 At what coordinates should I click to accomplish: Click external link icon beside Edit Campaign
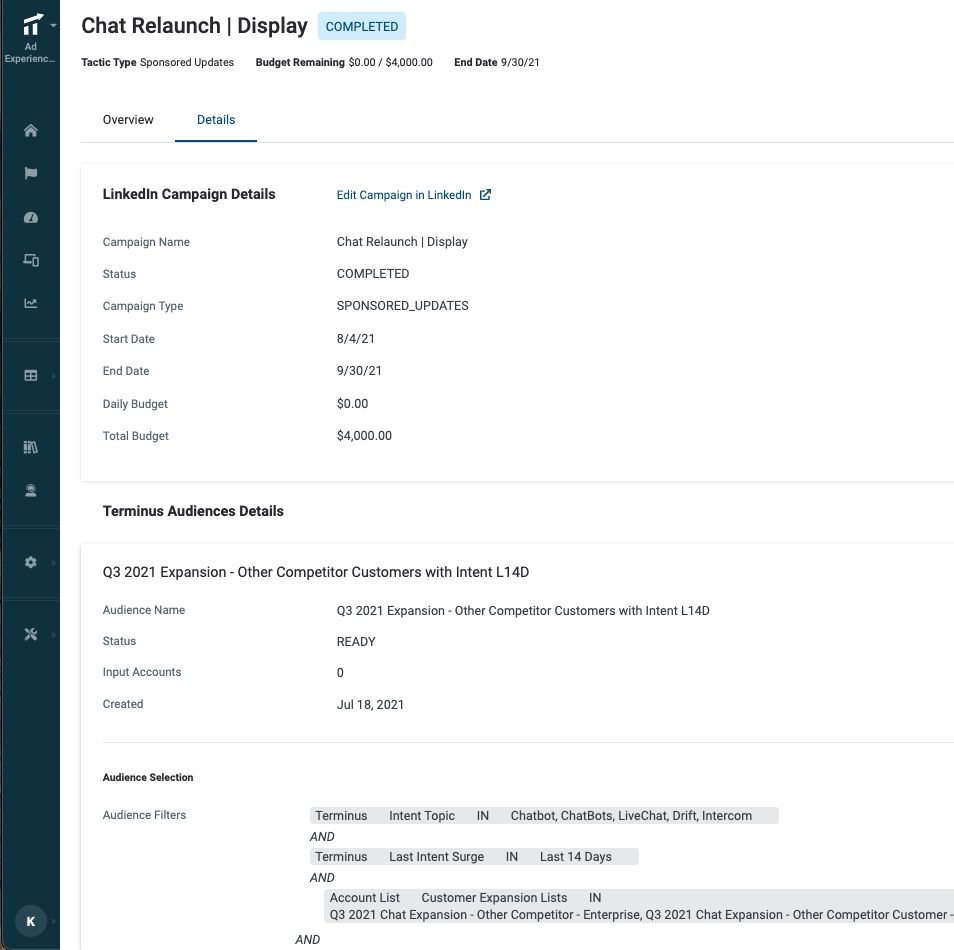[x=486, y=195]
